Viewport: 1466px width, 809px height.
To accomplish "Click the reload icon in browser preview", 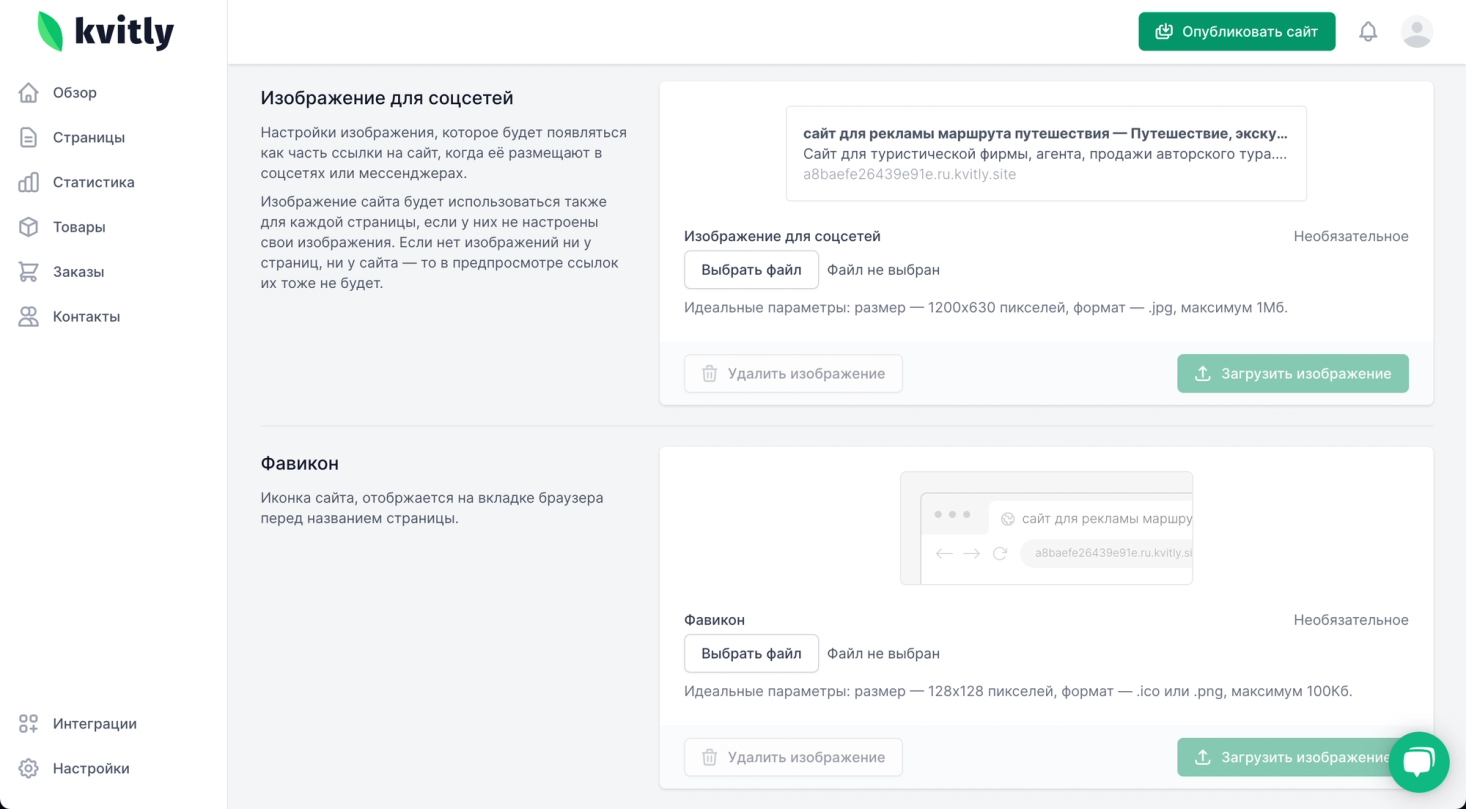I will 999,553.
